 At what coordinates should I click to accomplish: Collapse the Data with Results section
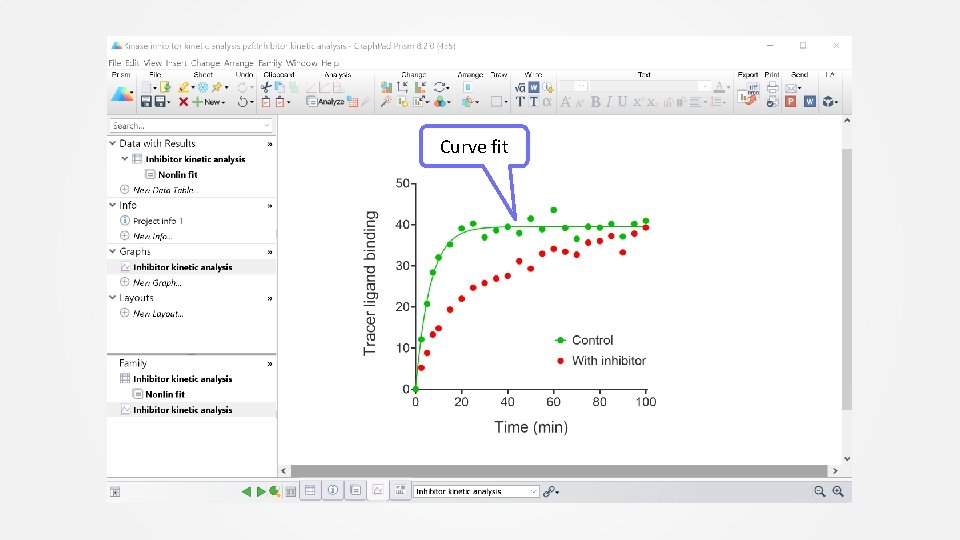click(113, 143)
